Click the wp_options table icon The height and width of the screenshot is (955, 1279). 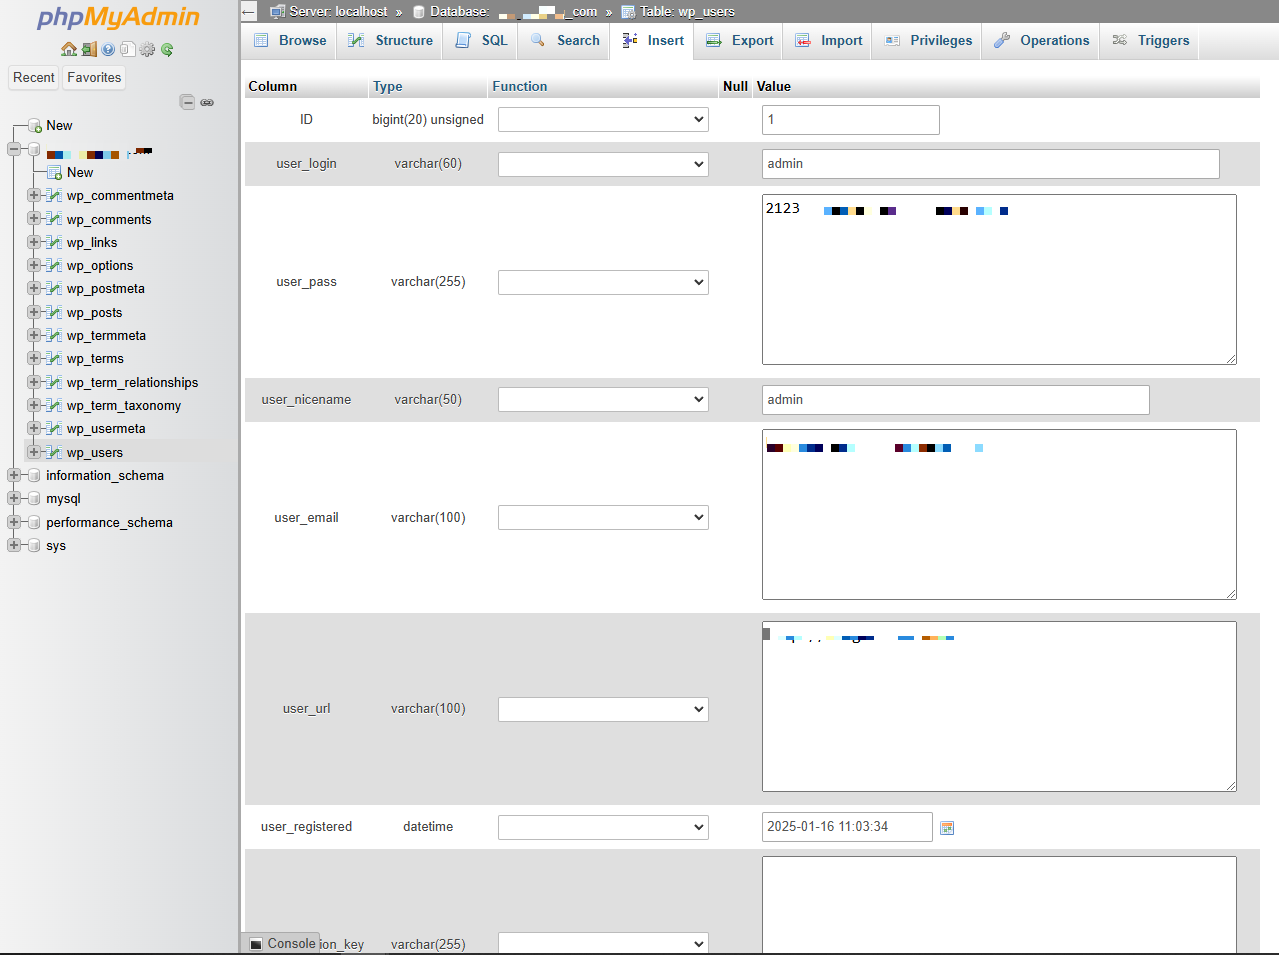(55, 266)
